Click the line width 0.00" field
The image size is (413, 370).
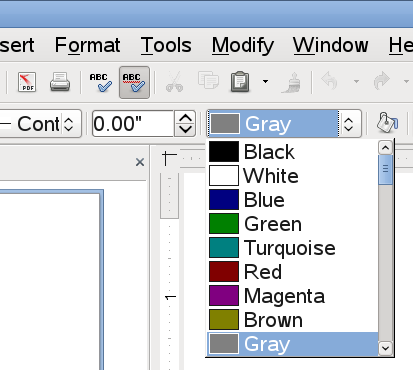point(133,124)
